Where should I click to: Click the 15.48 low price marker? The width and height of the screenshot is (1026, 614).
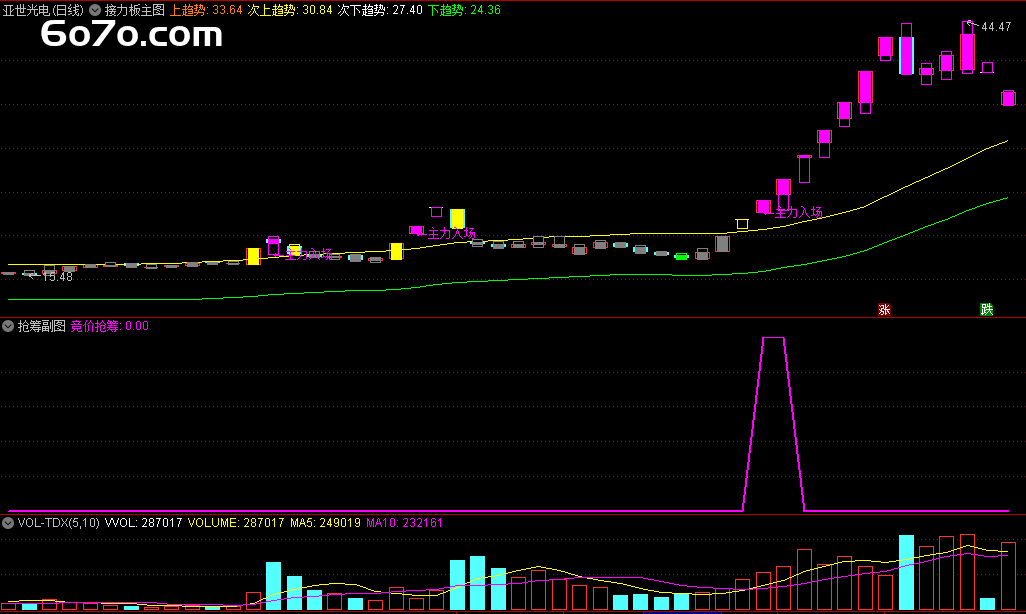[x=56, y=277]
